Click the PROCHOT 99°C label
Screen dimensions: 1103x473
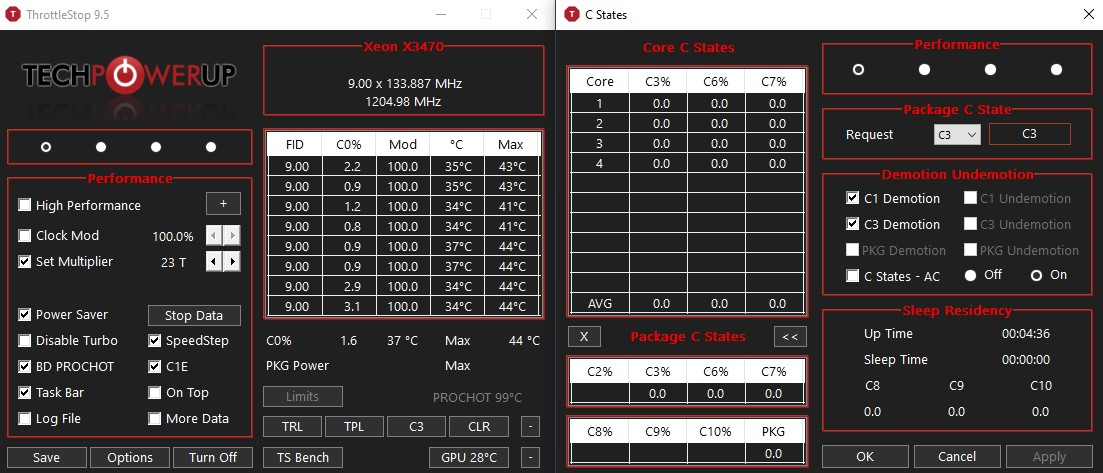coord(478,398)
